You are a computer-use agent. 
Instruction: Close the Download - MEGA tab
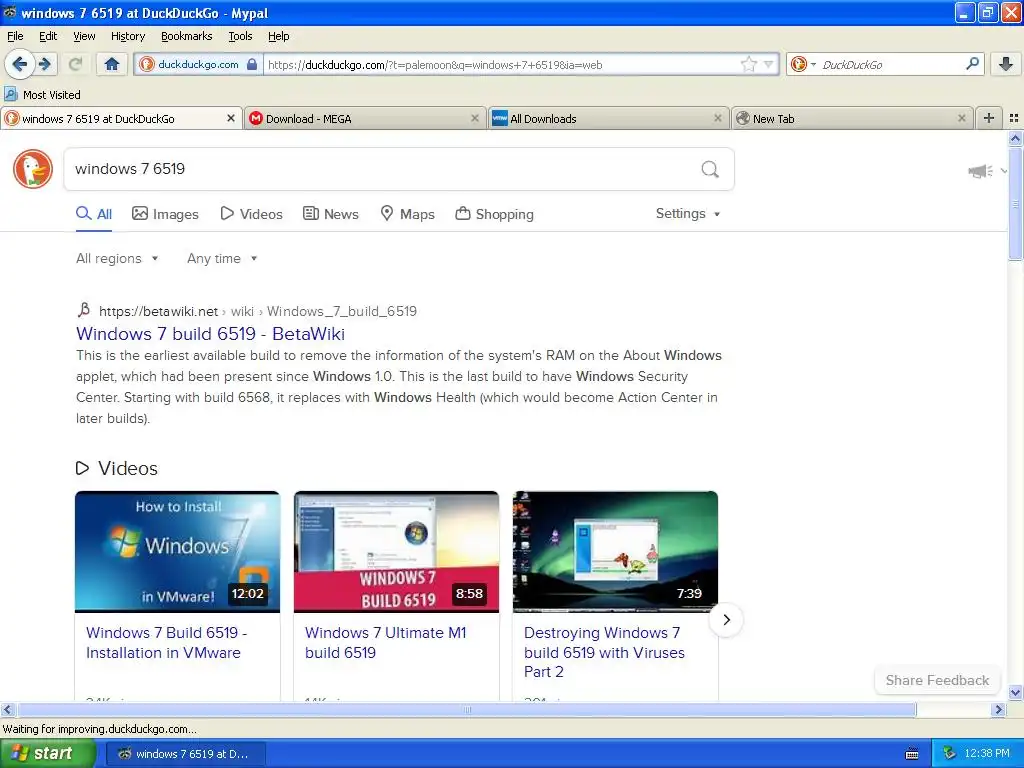(475, 118)
